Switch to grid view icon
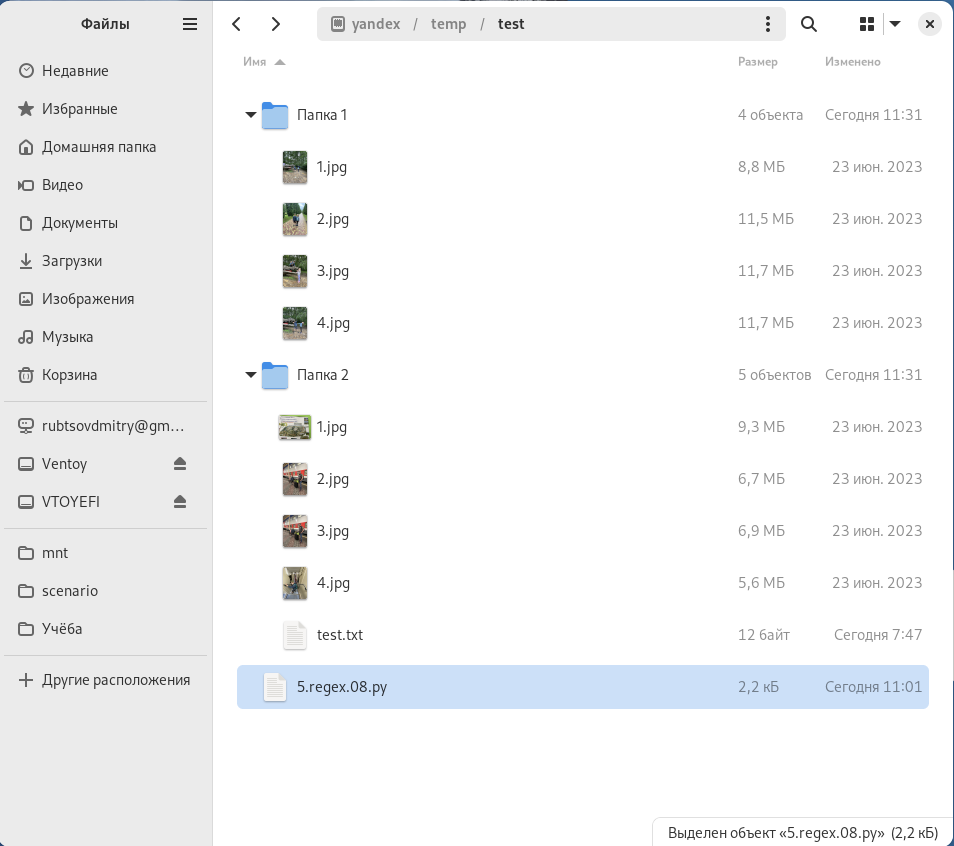954x846 pixels. (867, 24)
